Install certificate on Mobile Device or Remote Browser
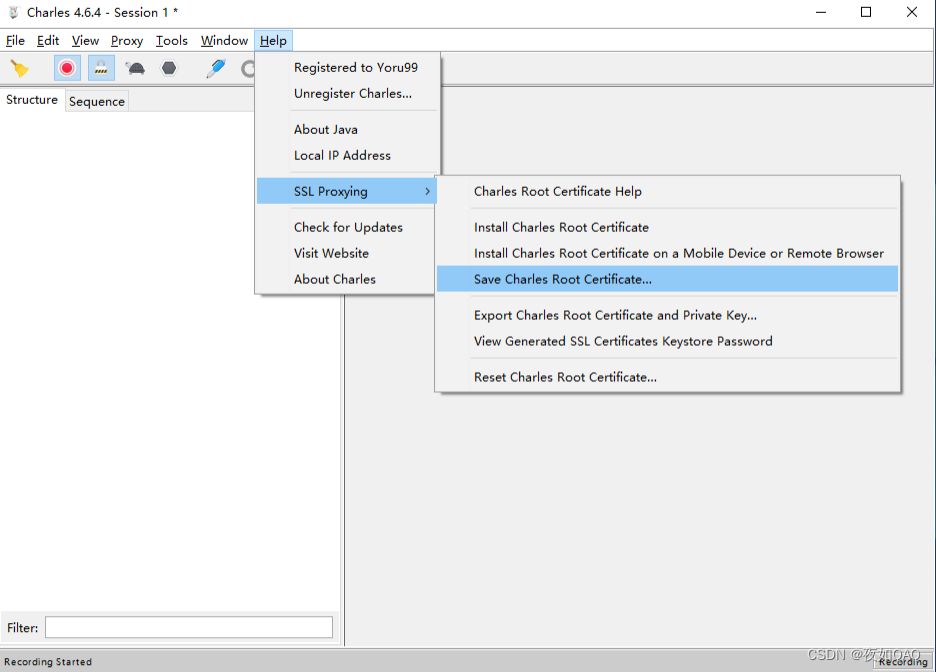This screenshot has height=672, width=936. pyautogui.click(x=667, y=253)
